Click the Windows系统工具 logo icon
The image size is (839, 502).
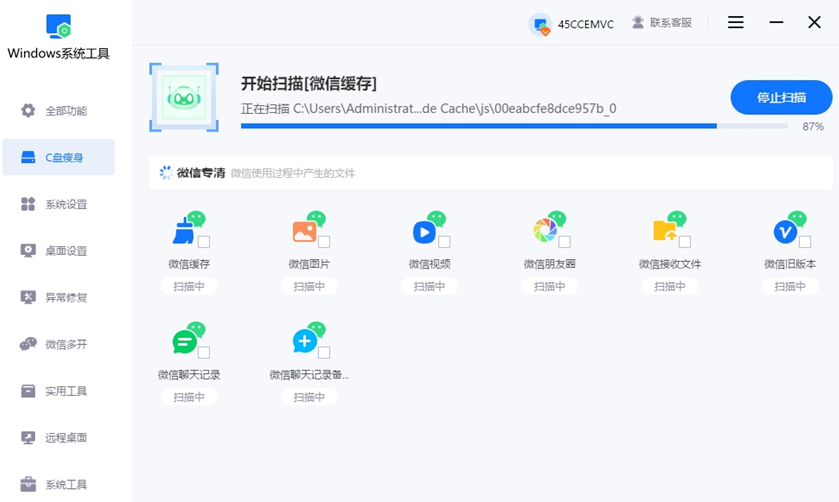(x=58, y=26)
